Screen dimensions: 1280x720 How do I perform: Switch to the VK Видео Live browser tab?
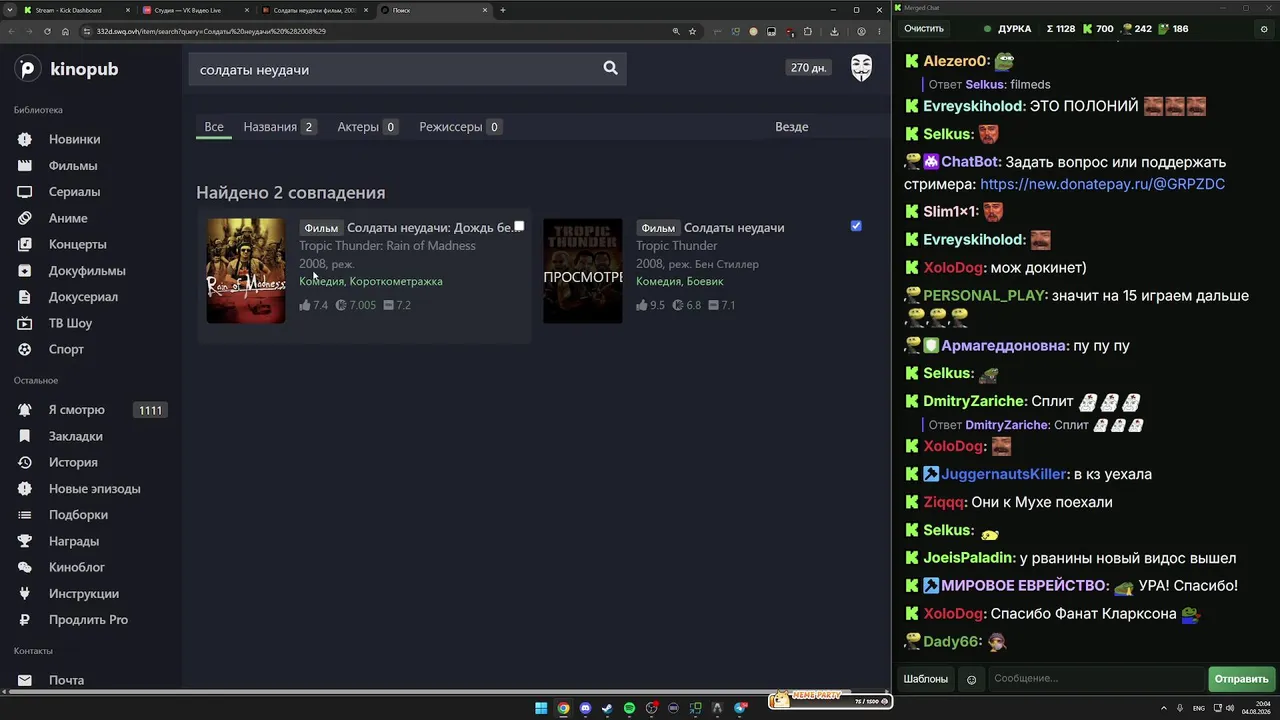(x=194, y=10)
